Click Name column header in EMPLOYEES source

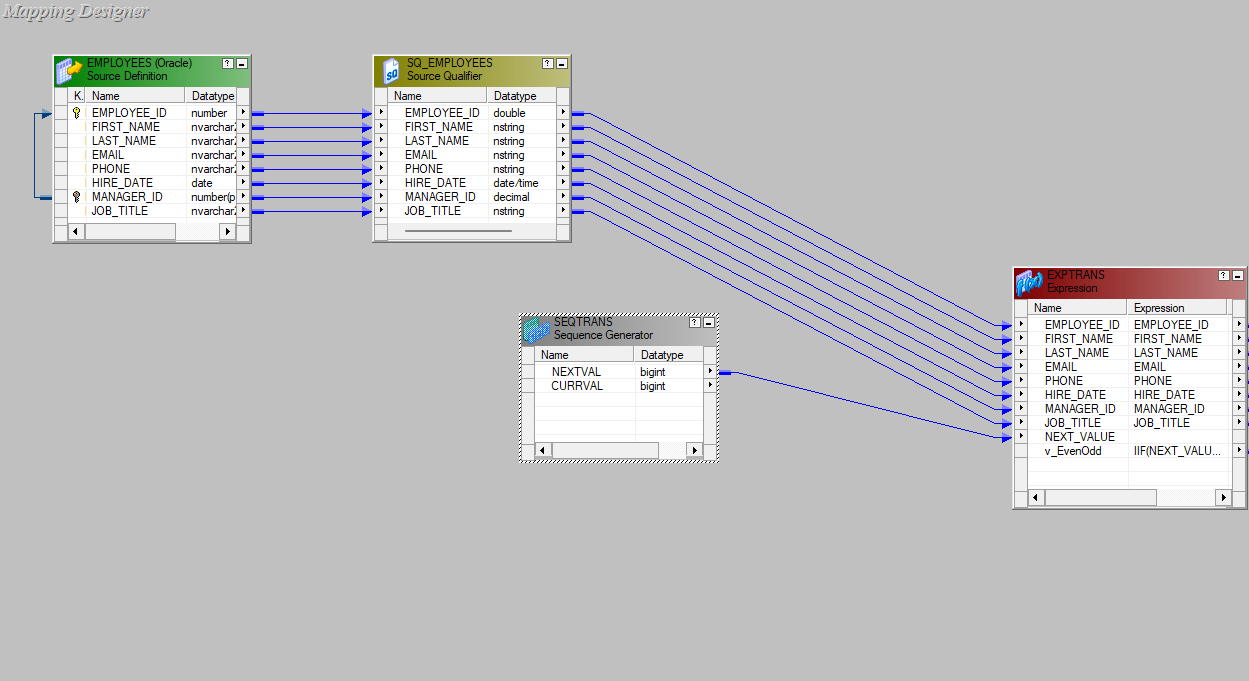coord(136,96)
